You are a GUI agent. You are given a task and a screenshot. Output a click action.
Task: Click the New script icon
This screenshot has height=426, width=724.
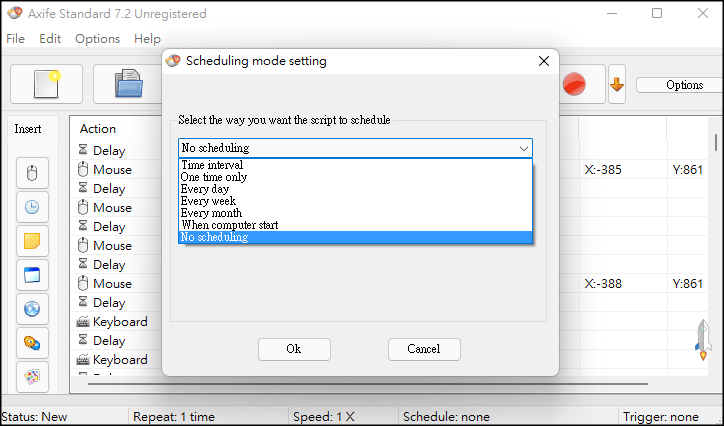[46, 84]
